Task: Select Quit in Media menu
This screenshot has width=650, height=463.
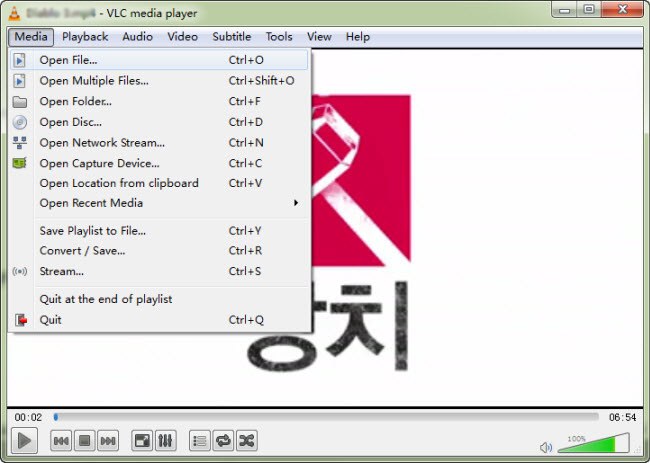Action: pos(159,320)
